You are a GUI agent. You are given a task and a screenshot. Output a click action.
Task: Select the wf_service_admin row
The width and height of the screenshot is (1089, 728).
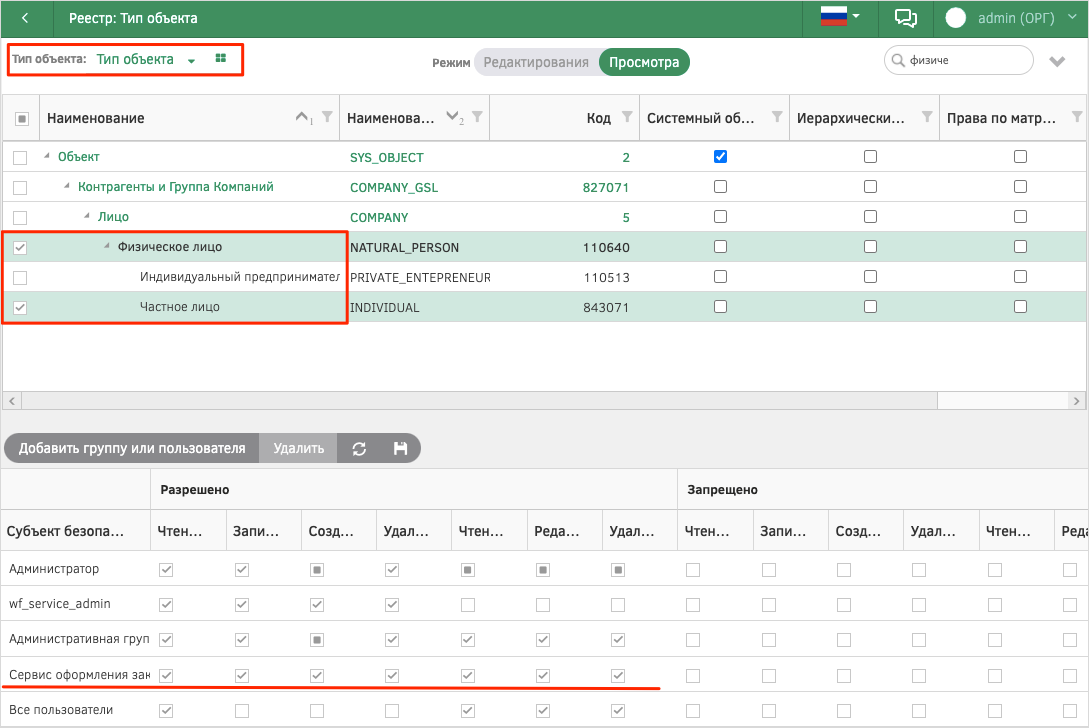pyautogui.click(x=544, y=604)
